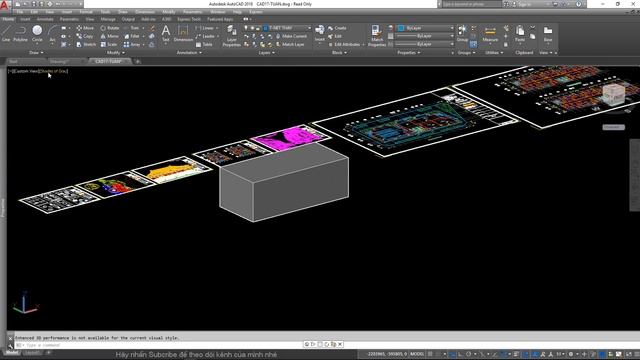Screen dimensions: 640x360
Task: Click Create block
Action: 337,28
